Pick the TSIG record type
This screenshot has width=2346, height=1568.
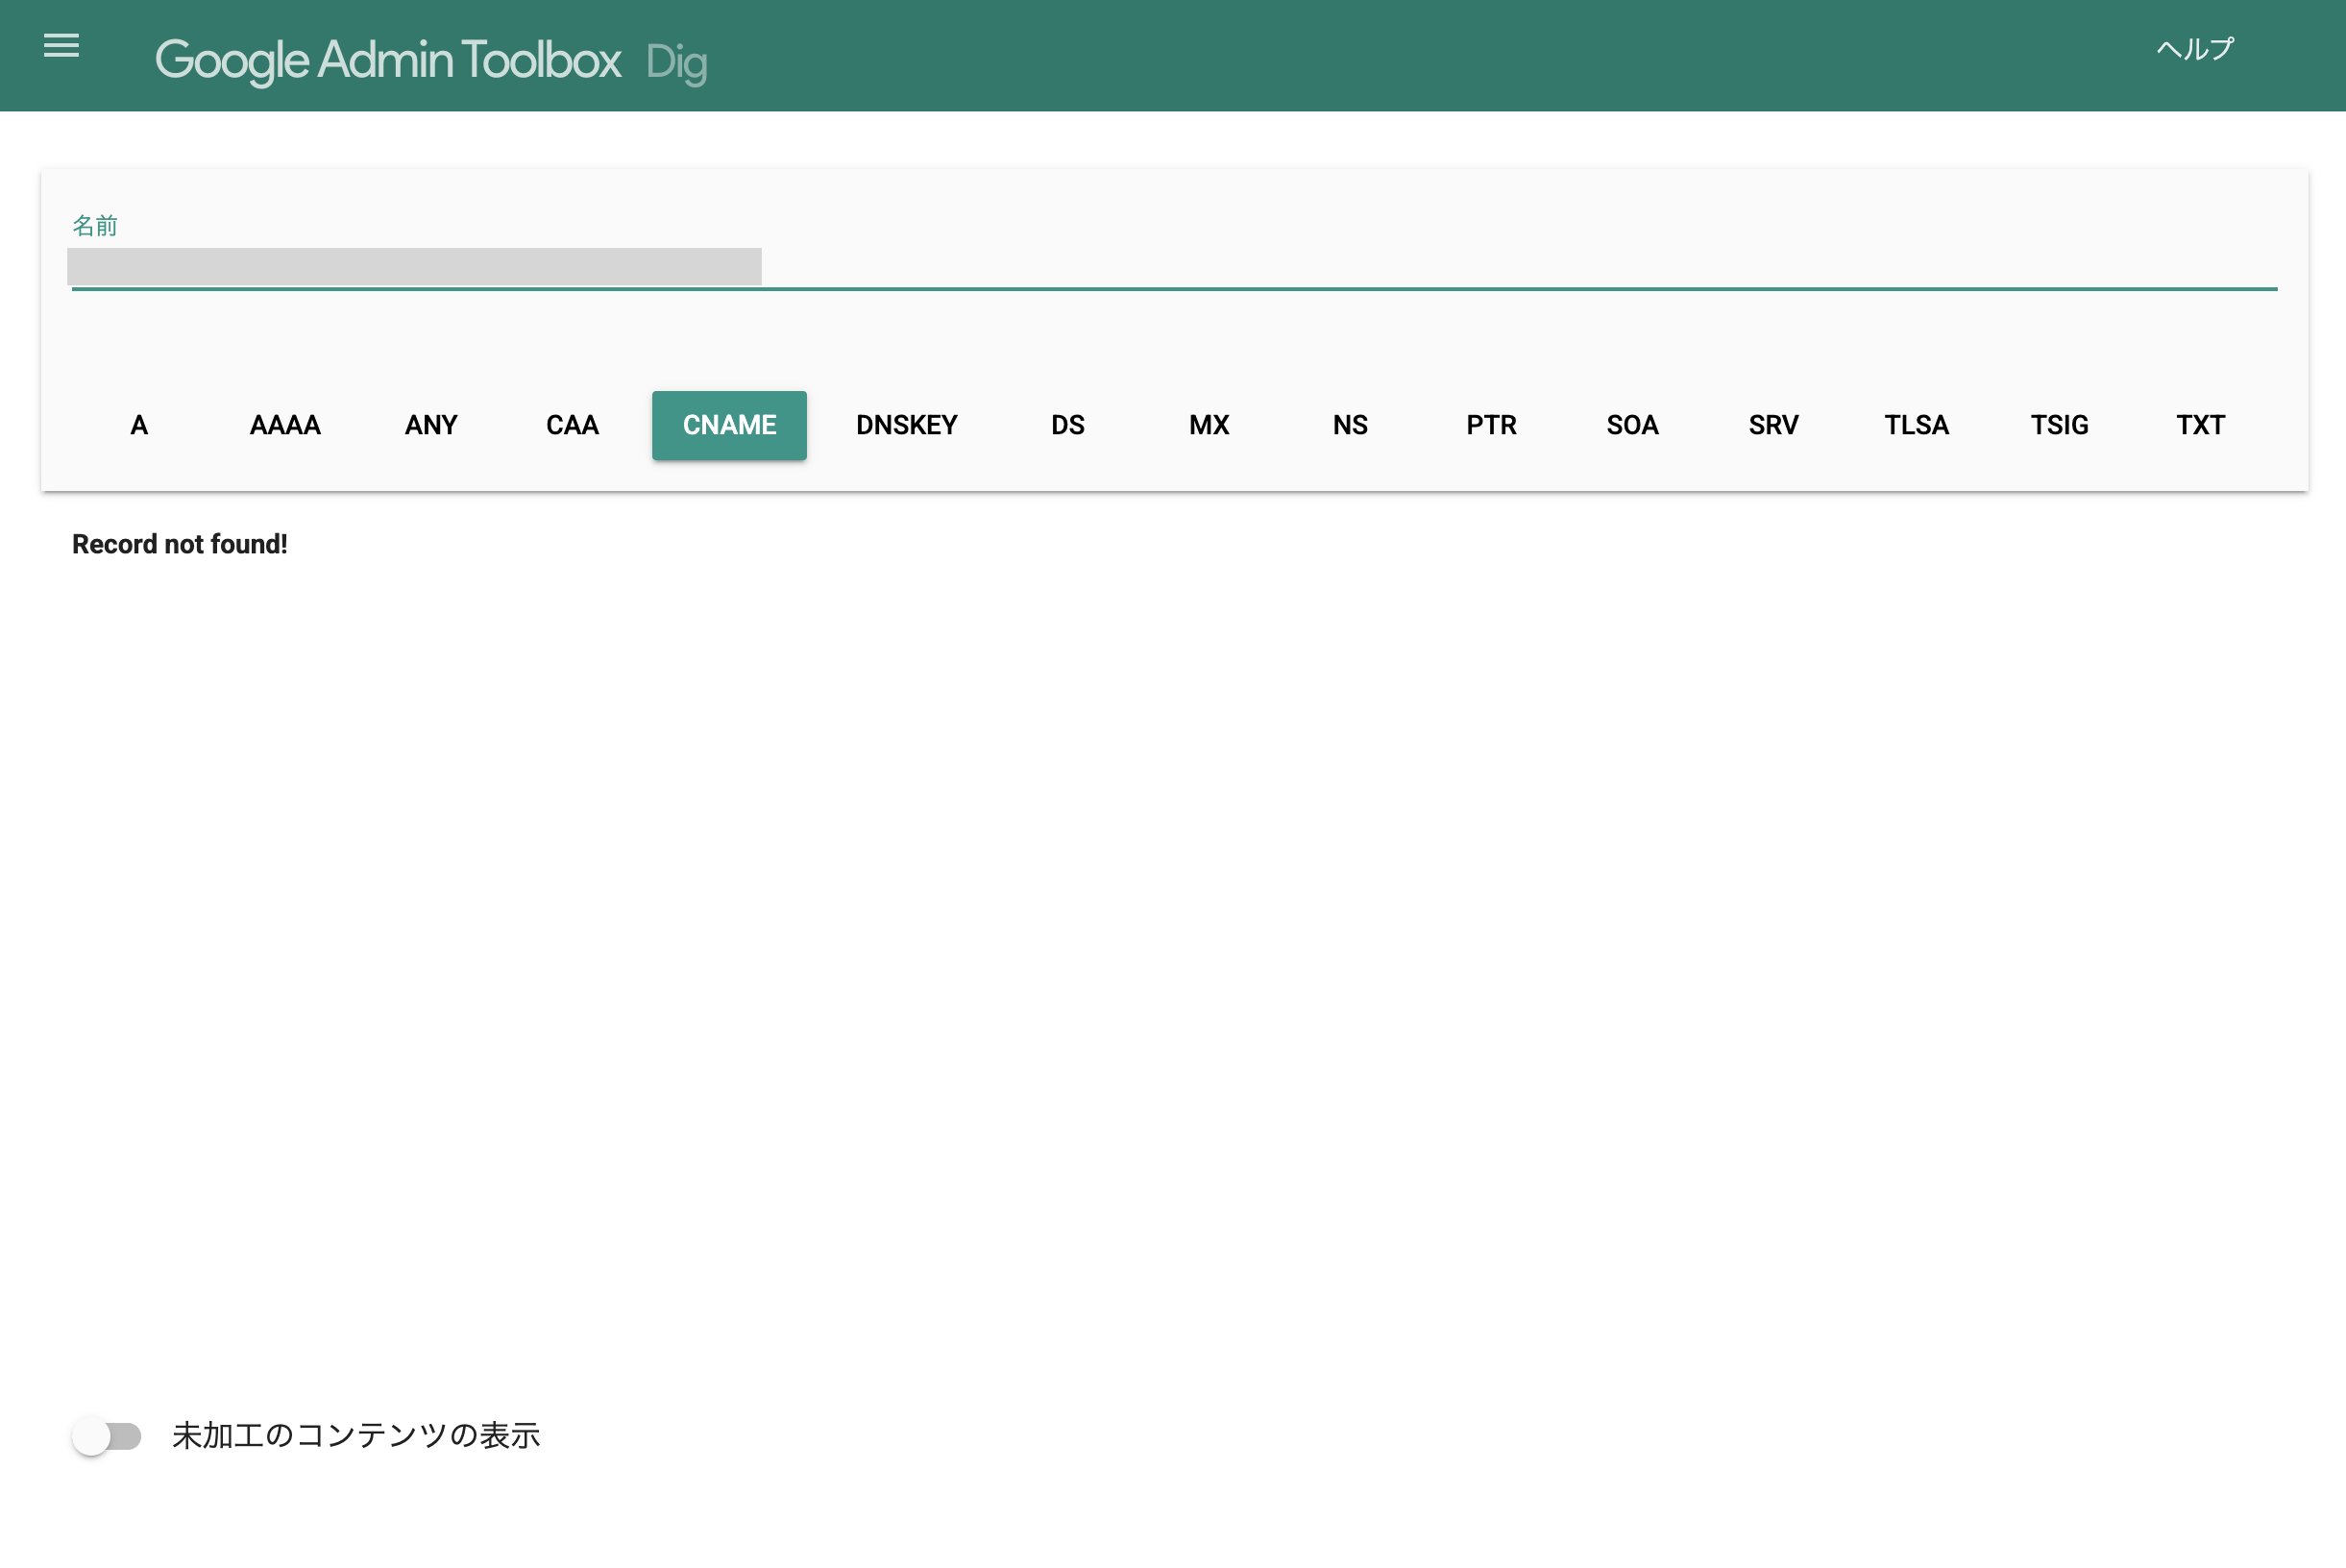point(2059,426)
